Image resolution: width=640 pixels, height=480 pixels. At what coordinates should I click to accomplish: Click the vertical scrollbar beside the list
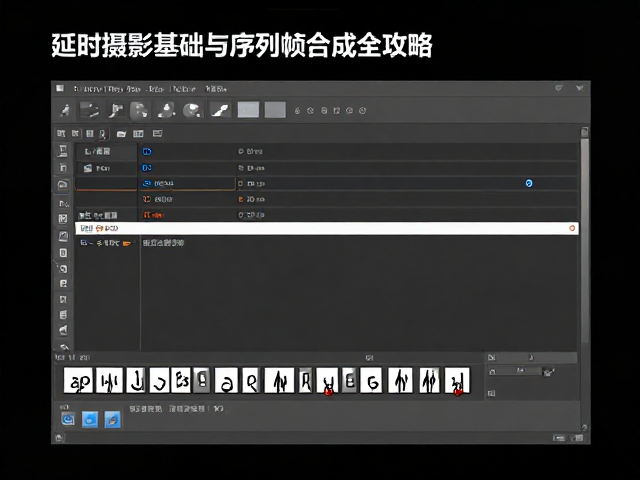584,241
